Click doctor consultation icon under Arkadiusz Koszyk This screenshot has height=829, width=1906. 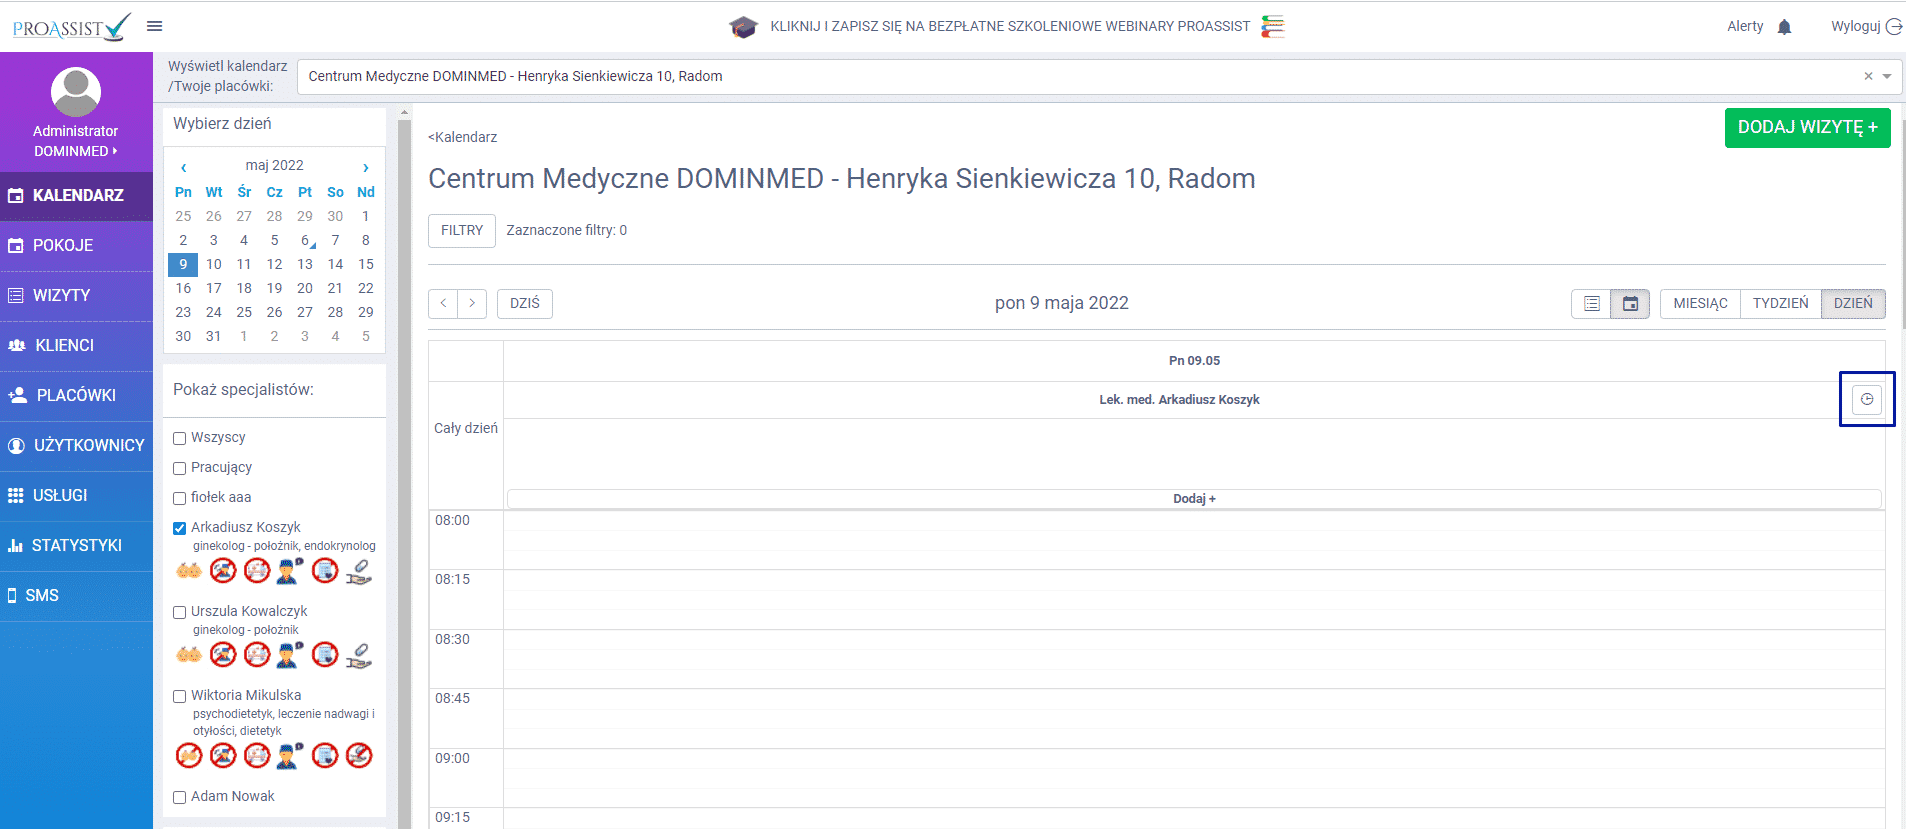(x=290, y=571)
